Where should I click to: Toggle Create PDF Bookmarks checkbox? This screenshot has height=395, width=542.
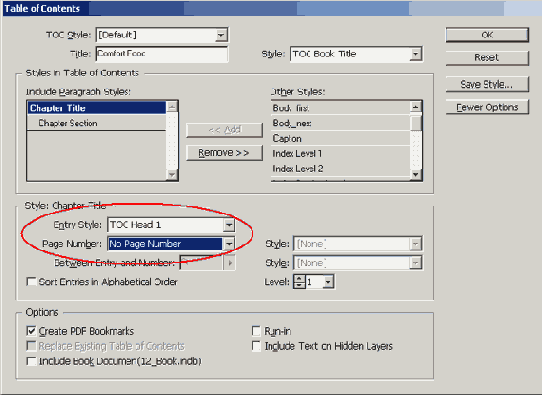tap(31, 331)
